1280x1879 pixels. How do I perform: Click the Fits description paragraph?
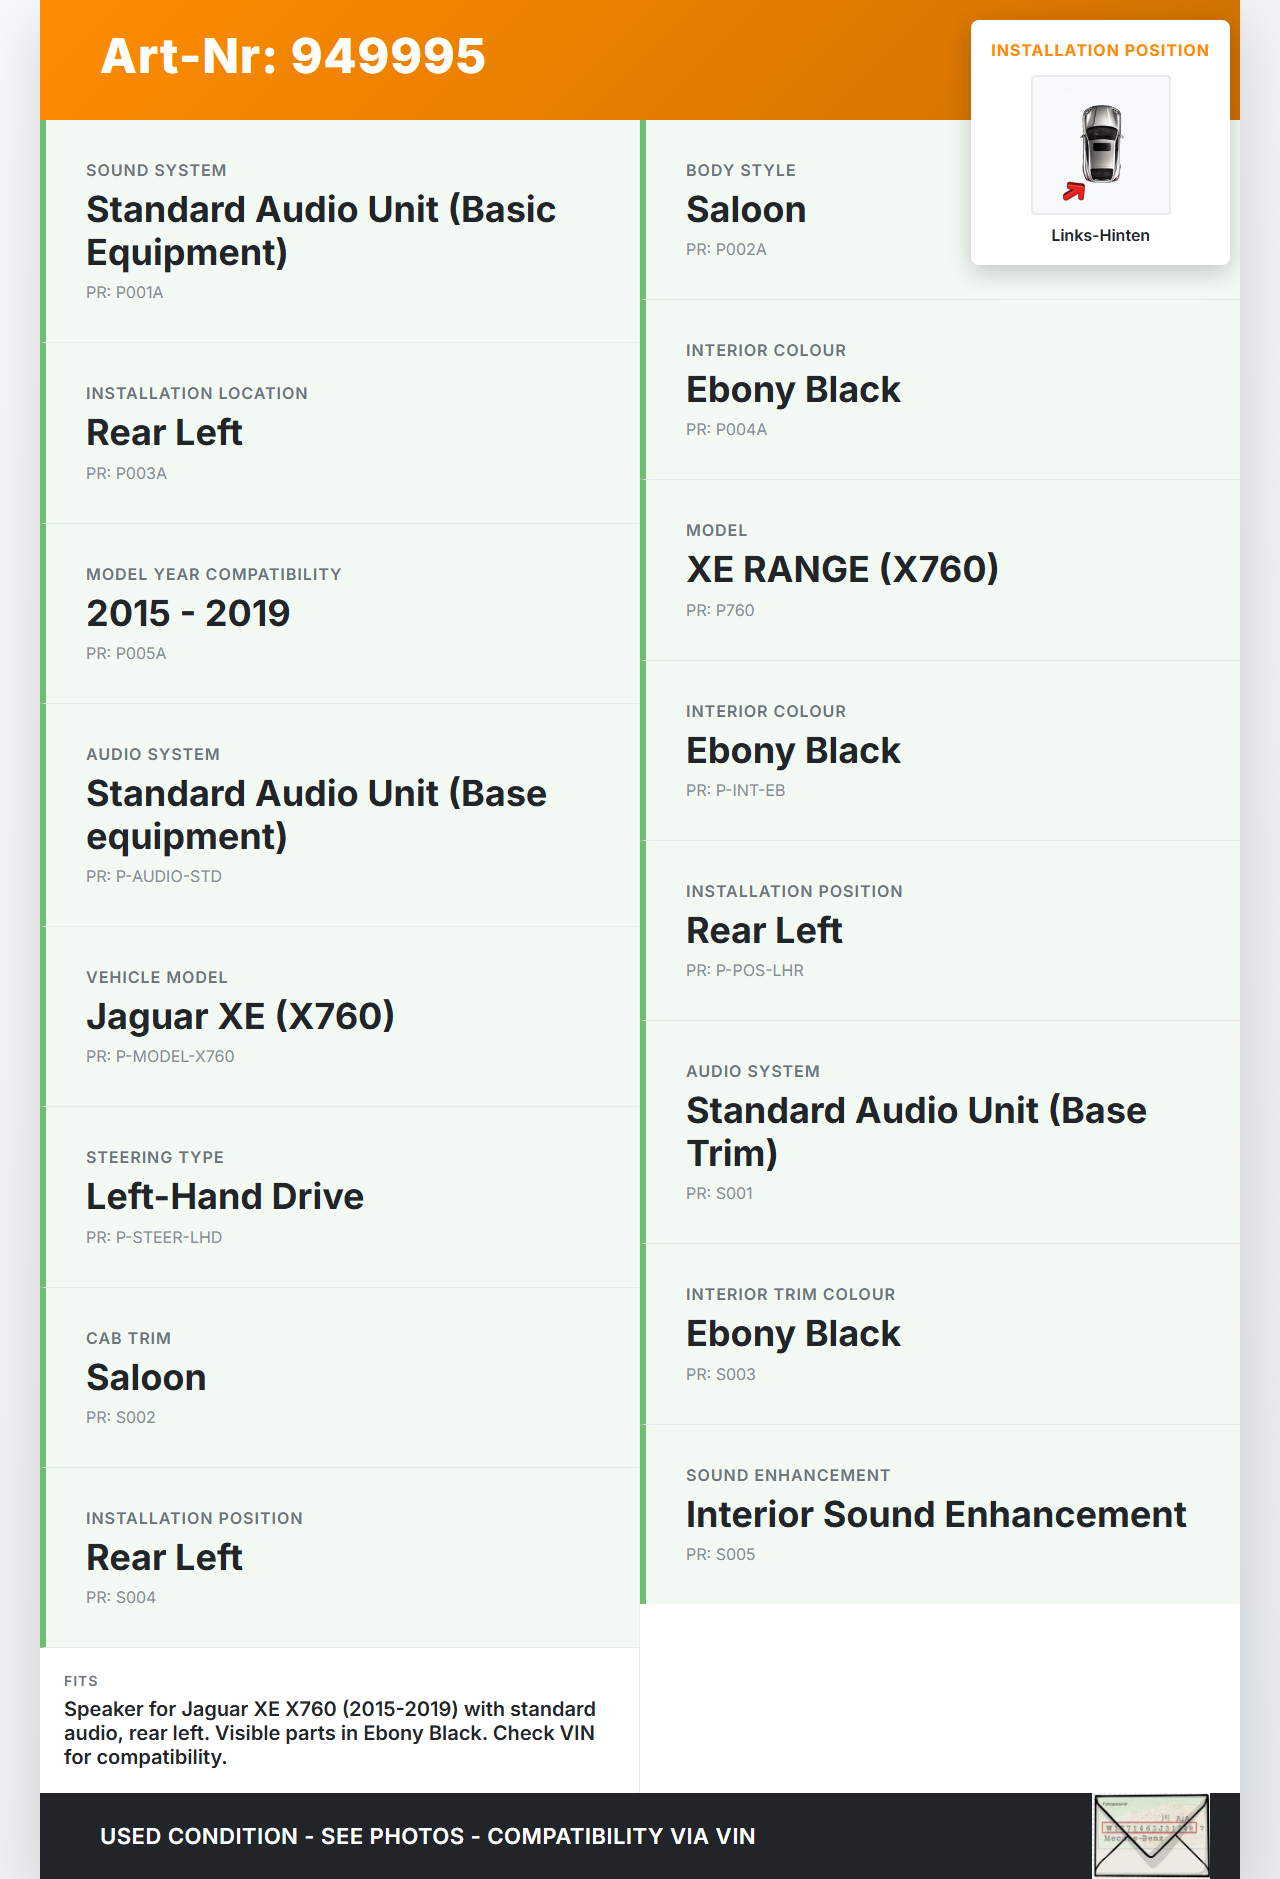click(330, 1733)
